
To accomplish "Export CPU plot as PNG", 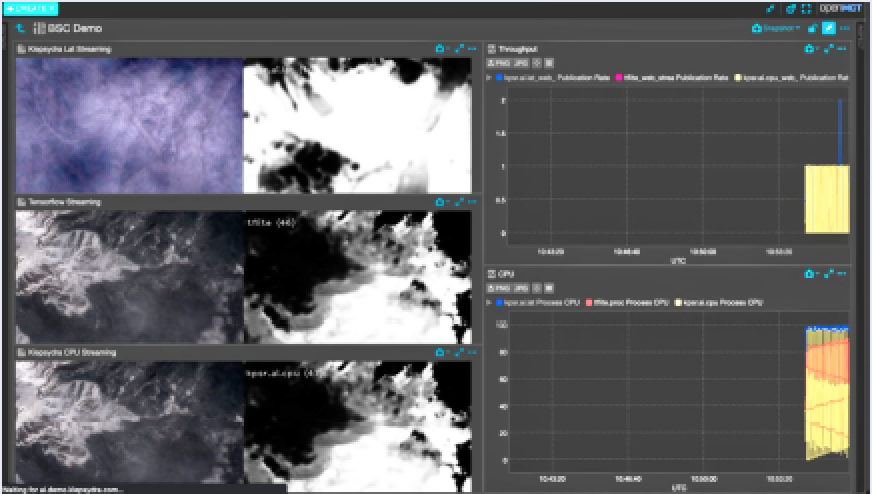I will click(499, 288).
